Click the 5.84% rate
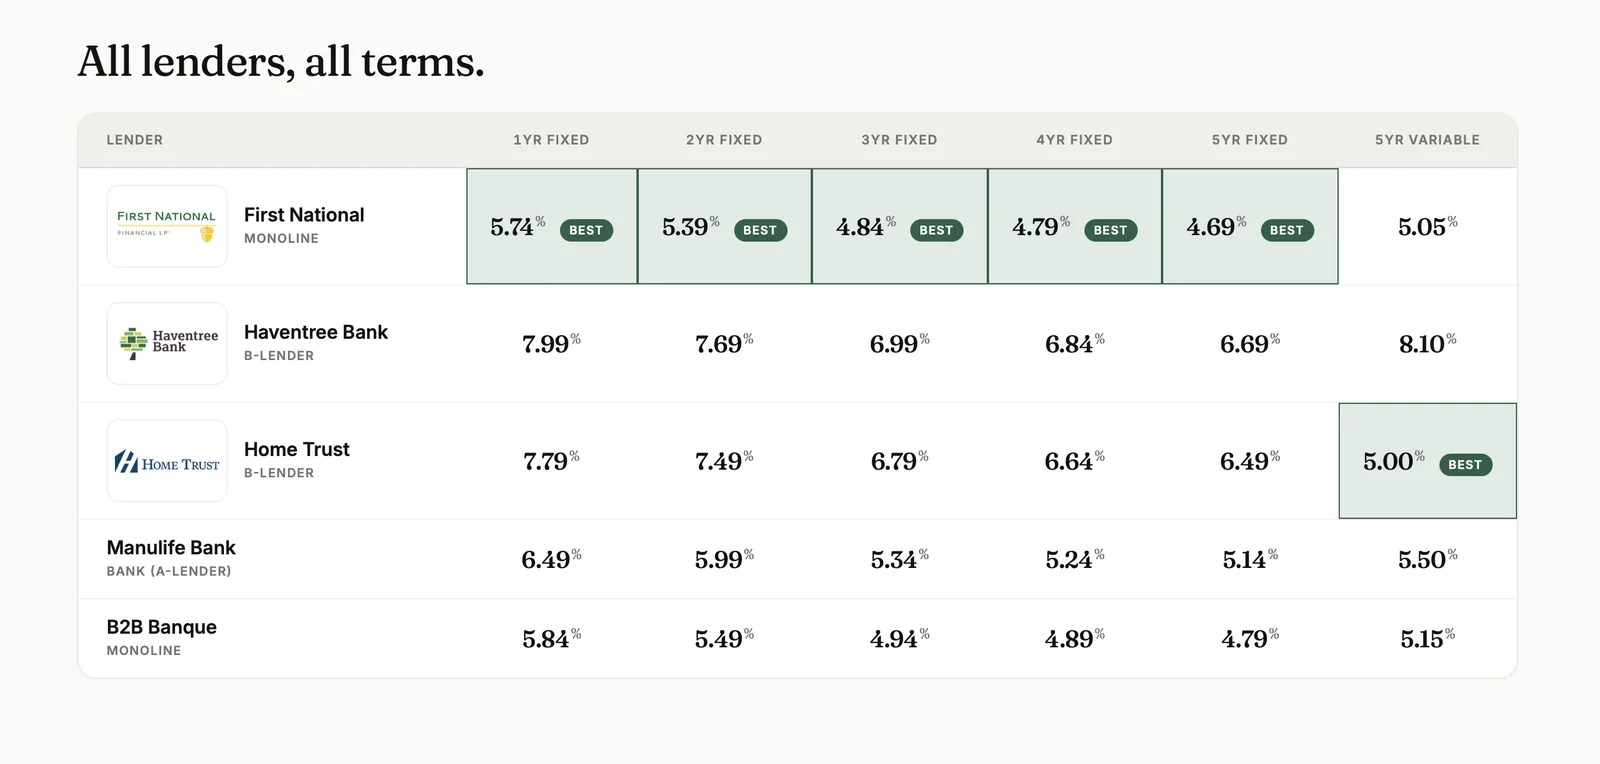This screenshot has width=1600, height=764. [x=551, y=638]
